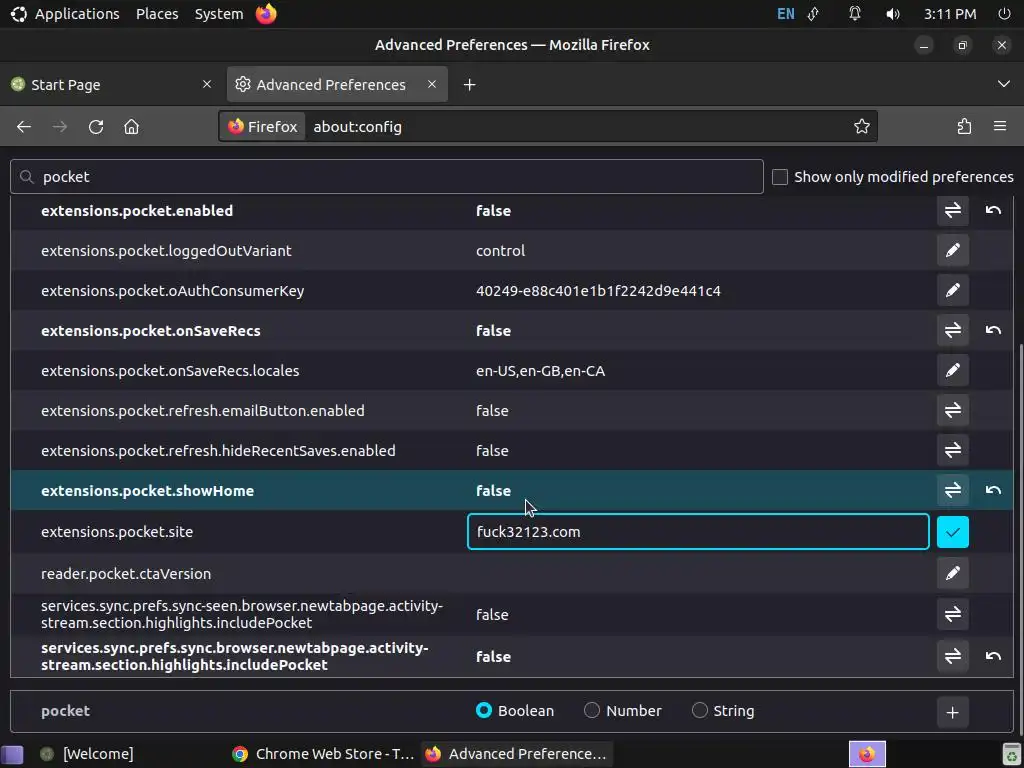
Task: Click the Firefox identity badge in address bar
Action: pyautogui.click(x=263, y=127)
